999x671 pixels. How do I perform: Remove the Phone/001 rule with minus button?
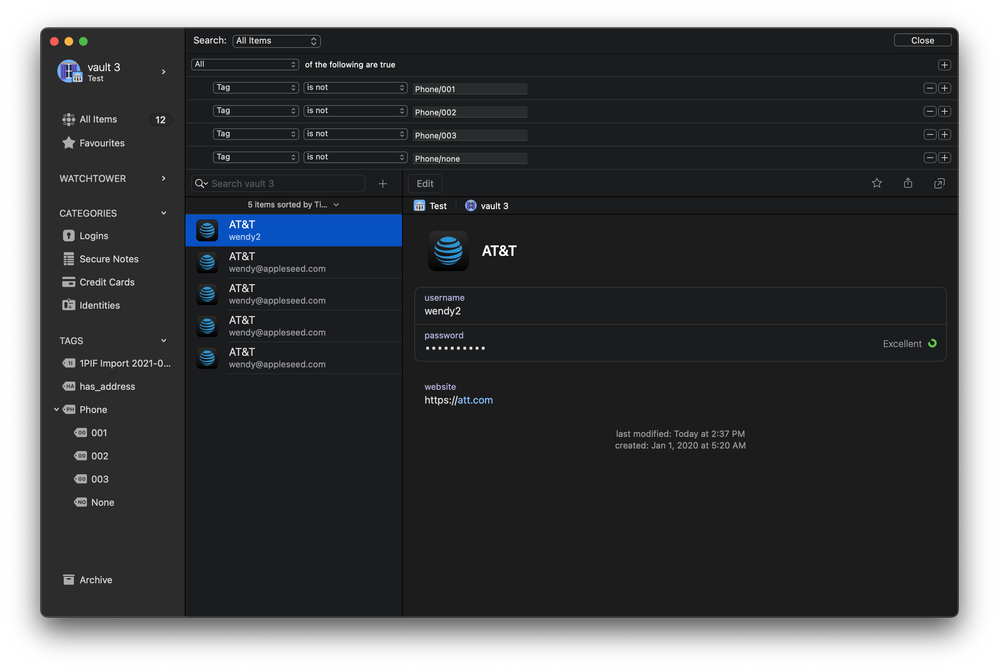pyautogui.click(x=930, y=88)
